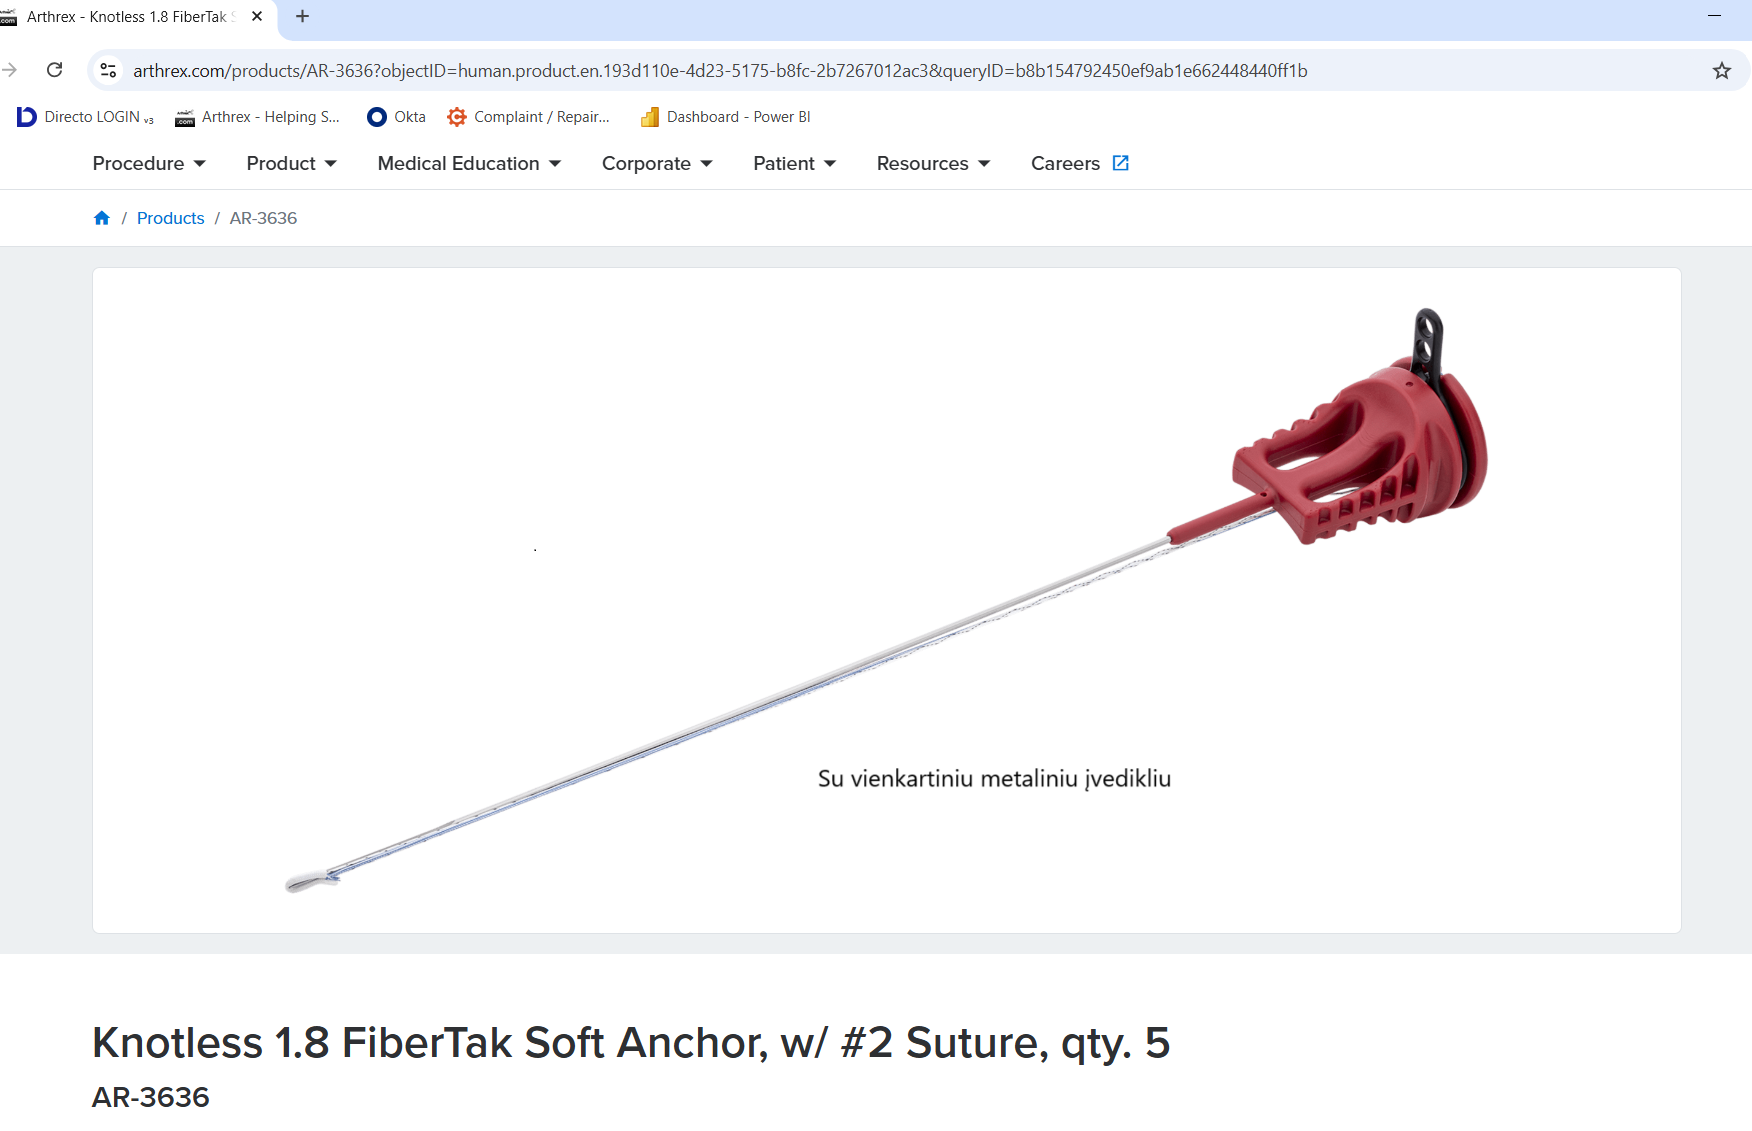
Task: Open the Corporate menu
Action: coord(657,163)
